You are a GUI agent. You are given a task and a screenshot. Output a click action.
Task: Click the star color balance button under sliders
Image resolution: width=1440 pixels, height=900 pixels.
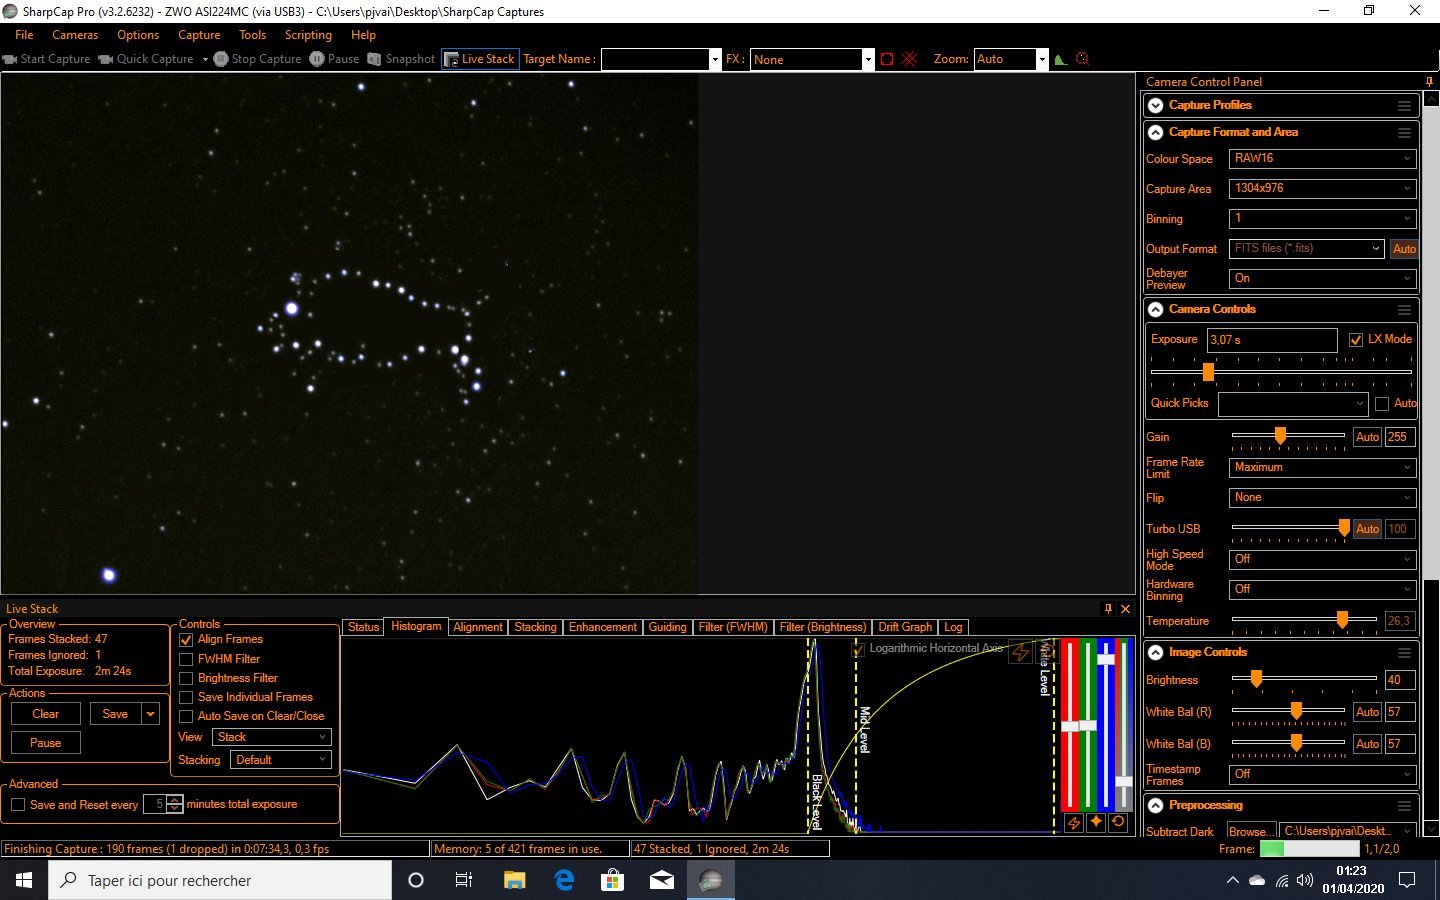[x=1096, y=822]
